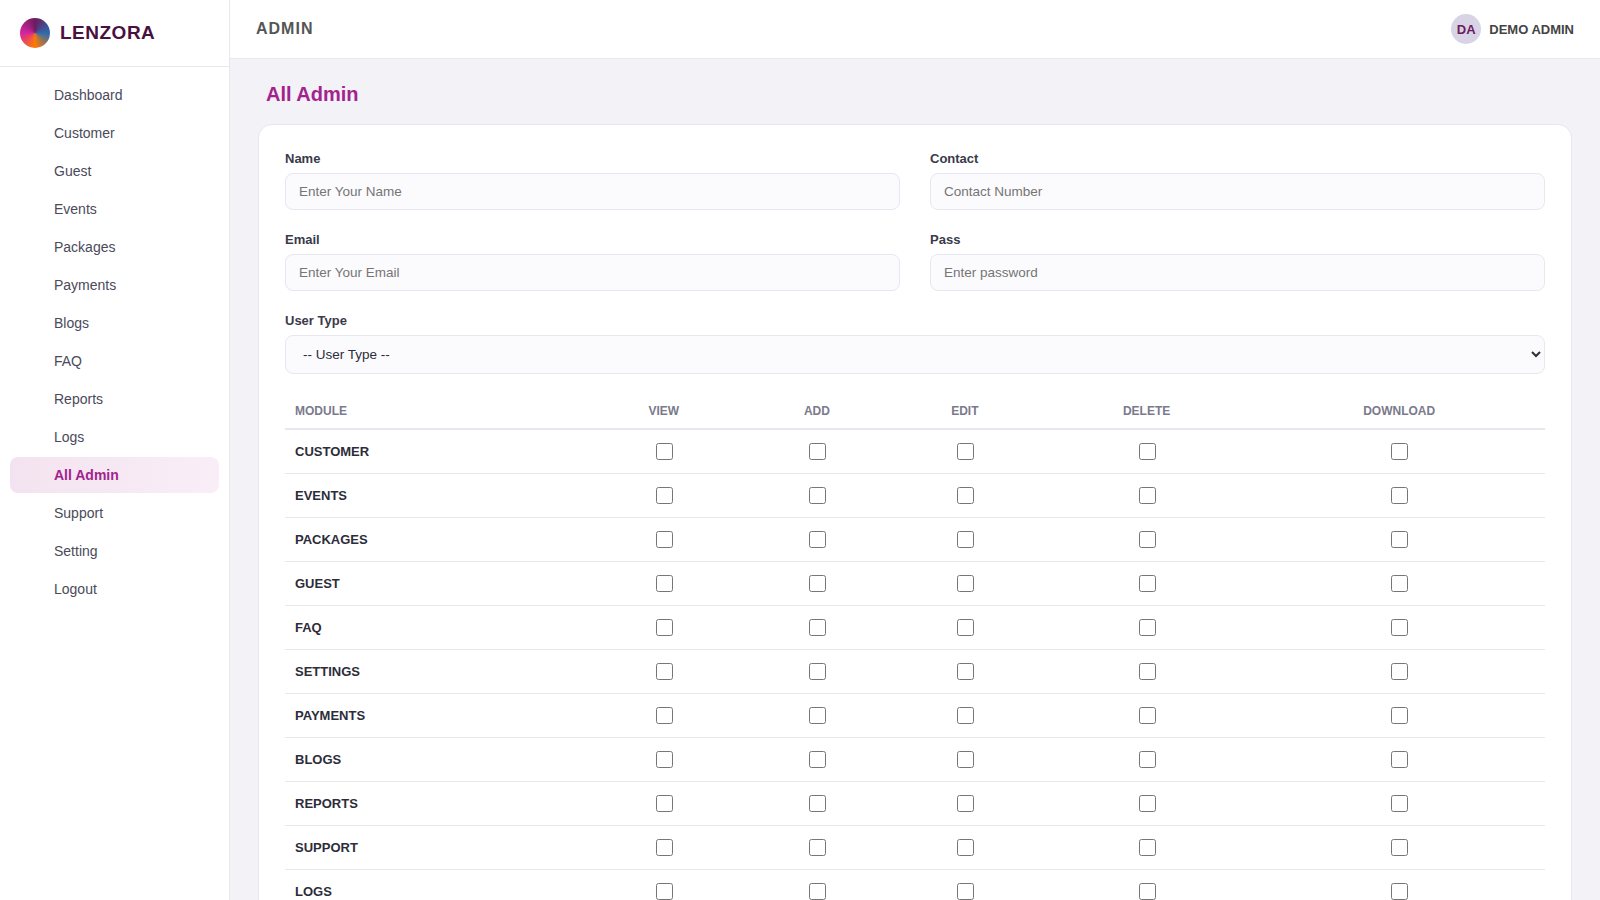This screenshot has height=900, width=1600.
Task: Tick Edit checkbox for Packages row
Action: [965, 540]
